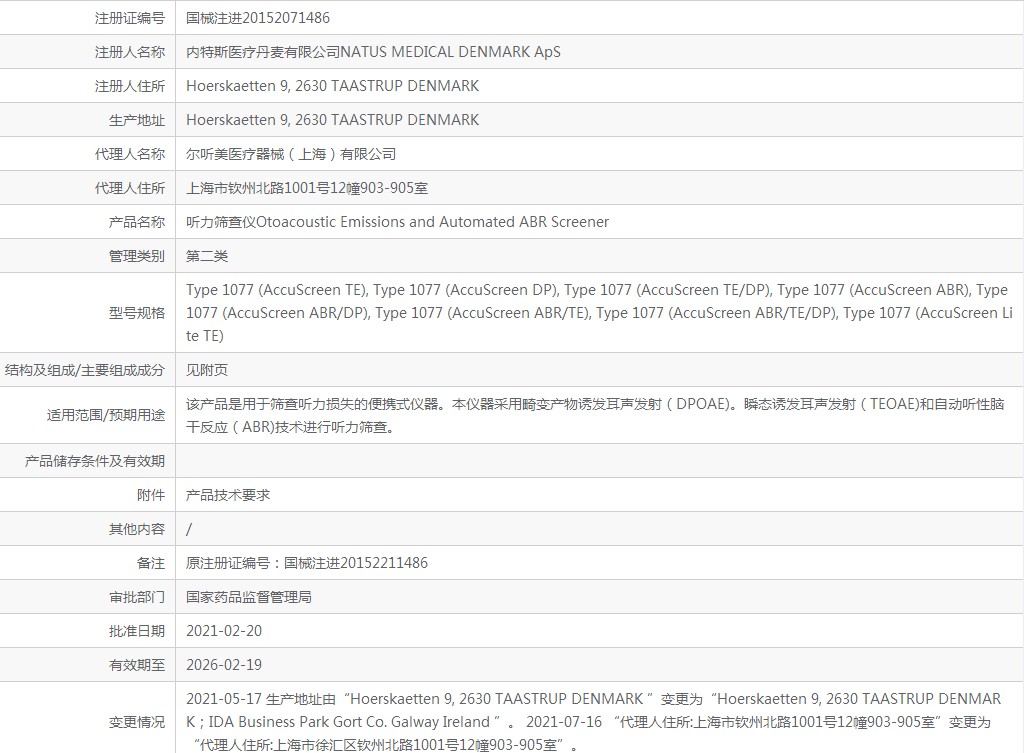1024x753 pixels.
Task: Select the Type 1077 AccuScreen model list
Action: pyautogui.click(x=599, y=313)
